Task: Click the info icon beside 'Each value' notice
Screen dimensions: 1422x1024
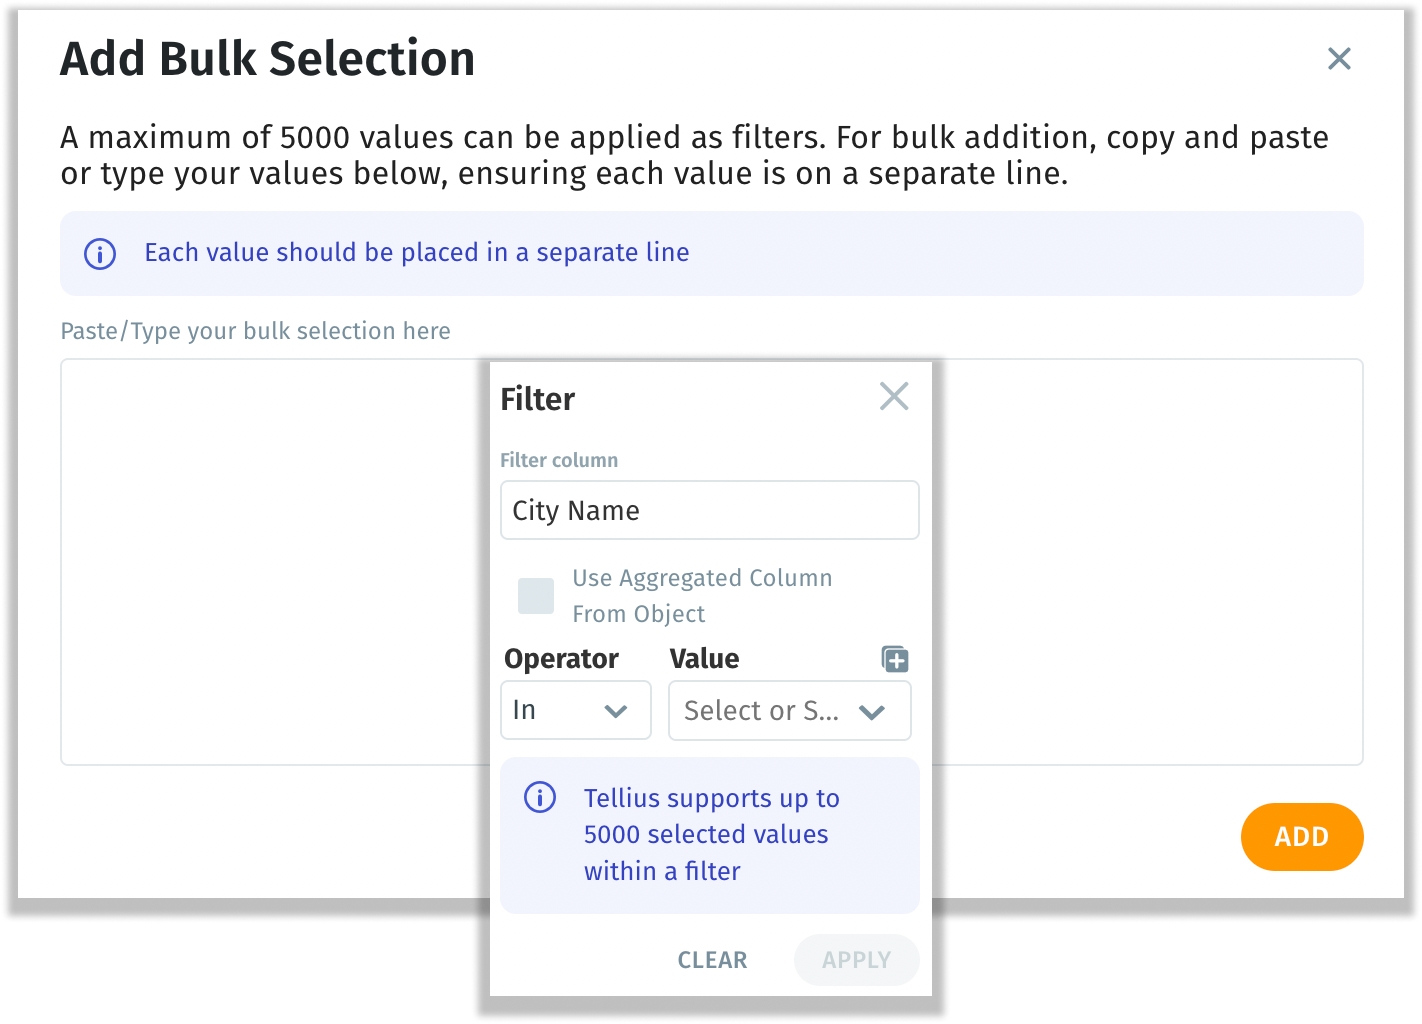Action: pyautogui.click(x=100, y=254)
